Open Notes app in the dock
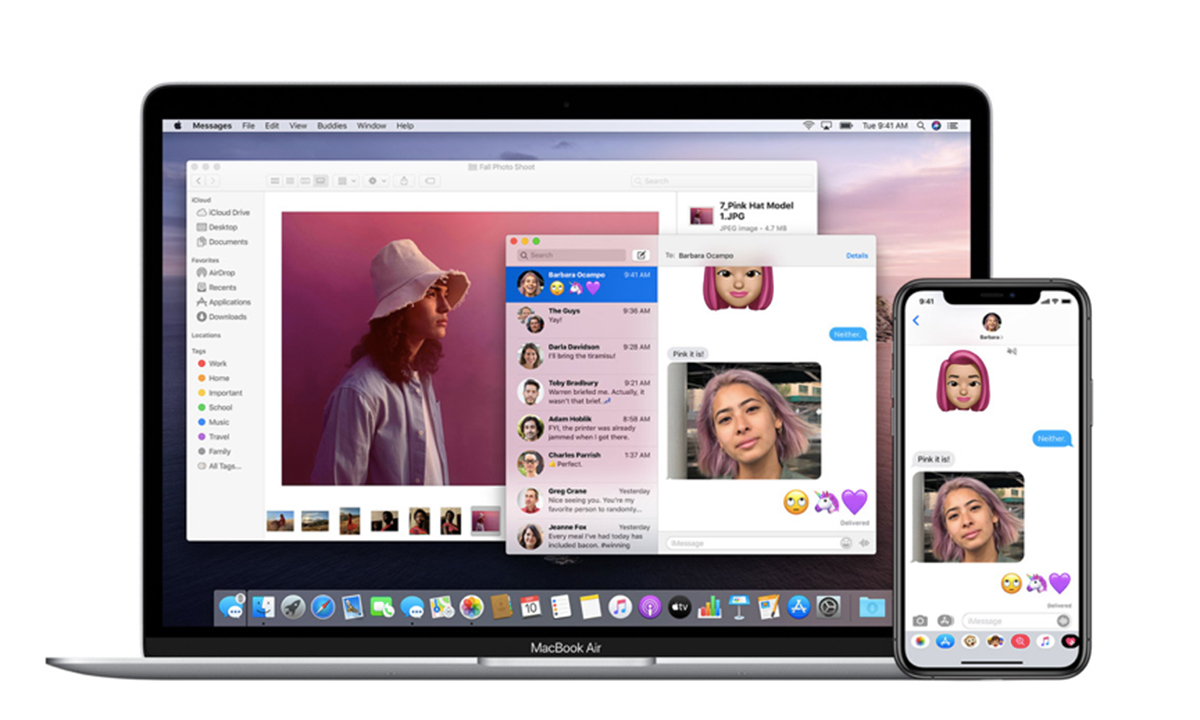This screenshot has height=720, width=1200. click(x=590, y=606)
